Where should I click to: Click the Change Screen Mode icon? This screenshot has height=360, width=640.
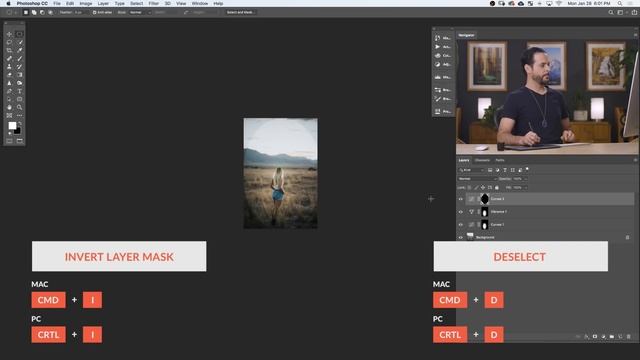[19, 141]
